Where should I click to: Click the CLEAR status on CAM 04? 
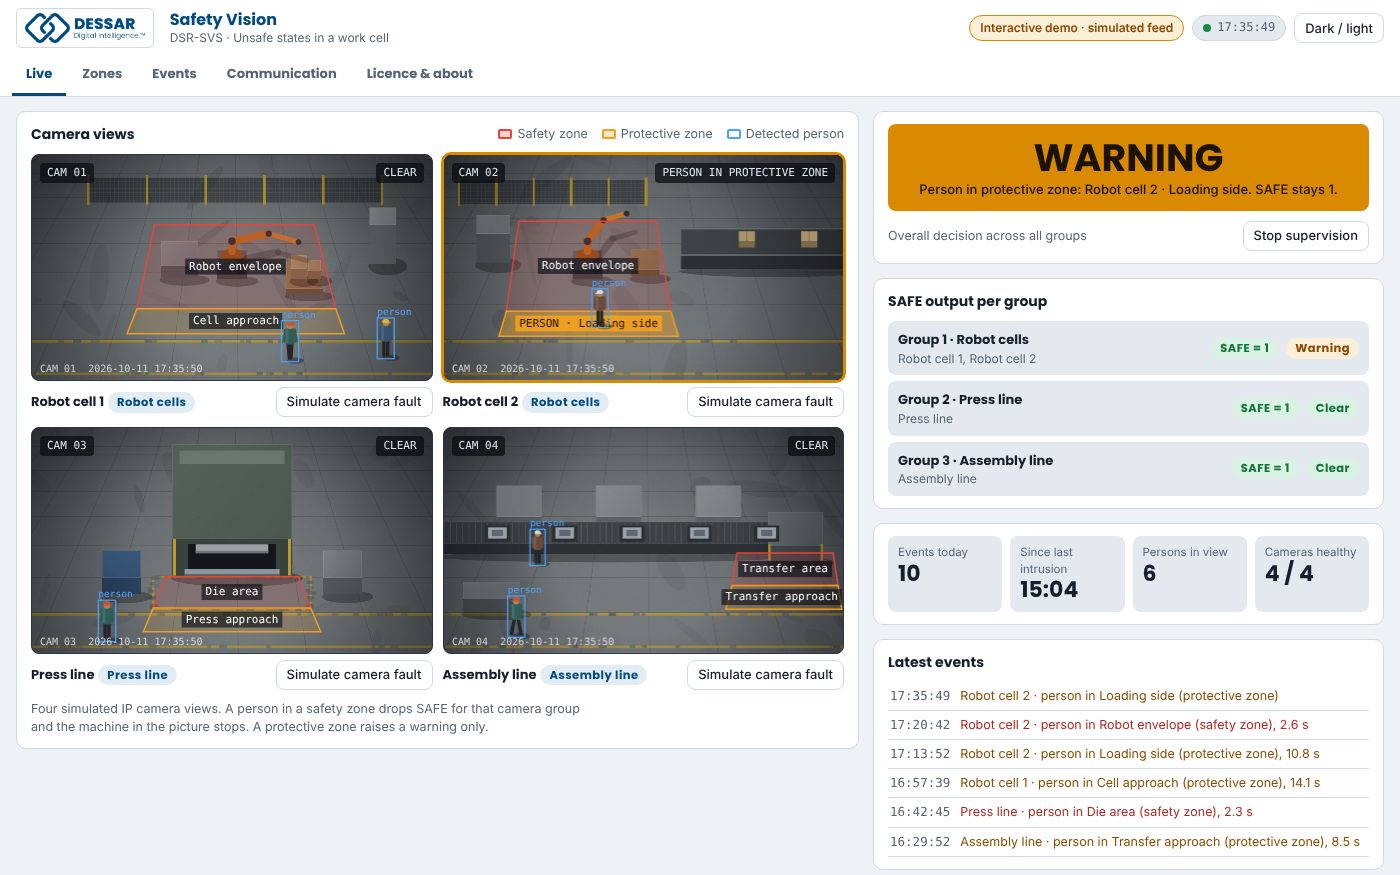pos(811,445)
